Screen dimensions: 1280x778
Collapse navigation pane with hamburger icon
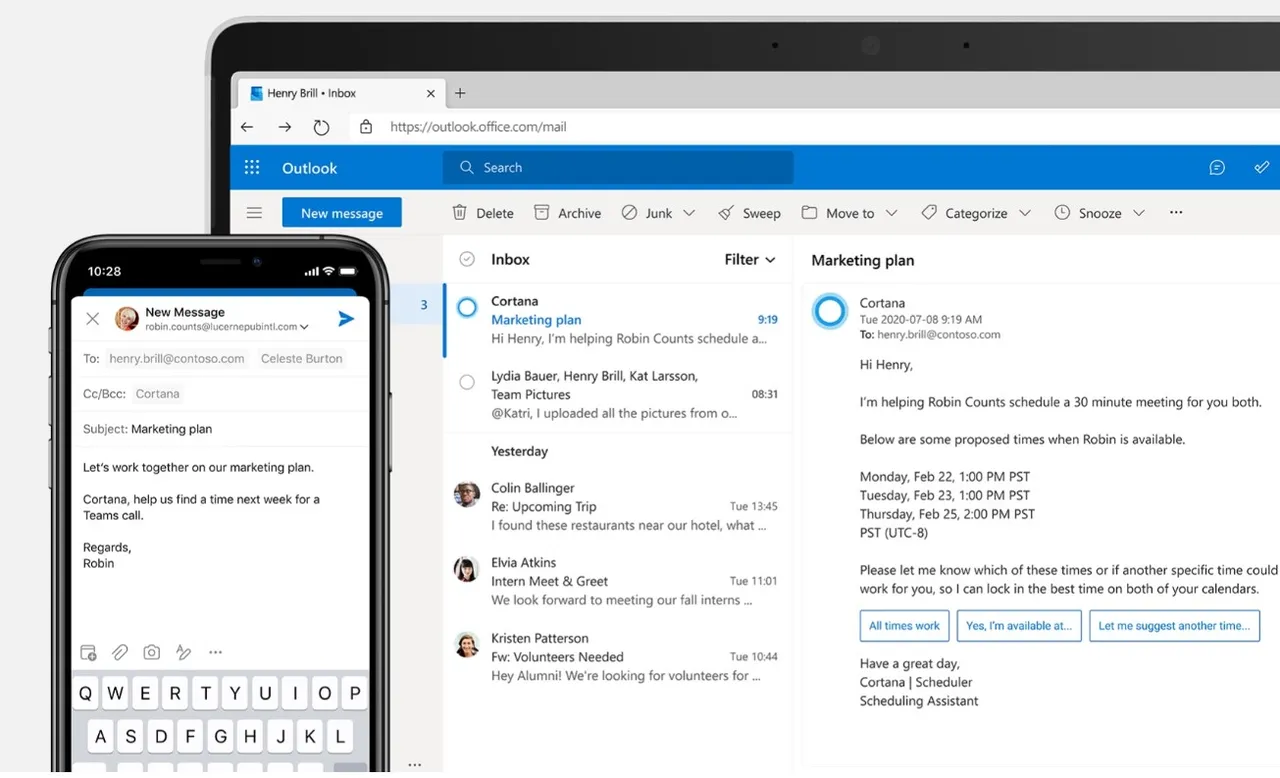pyautogui.click(x=254, y=213)
